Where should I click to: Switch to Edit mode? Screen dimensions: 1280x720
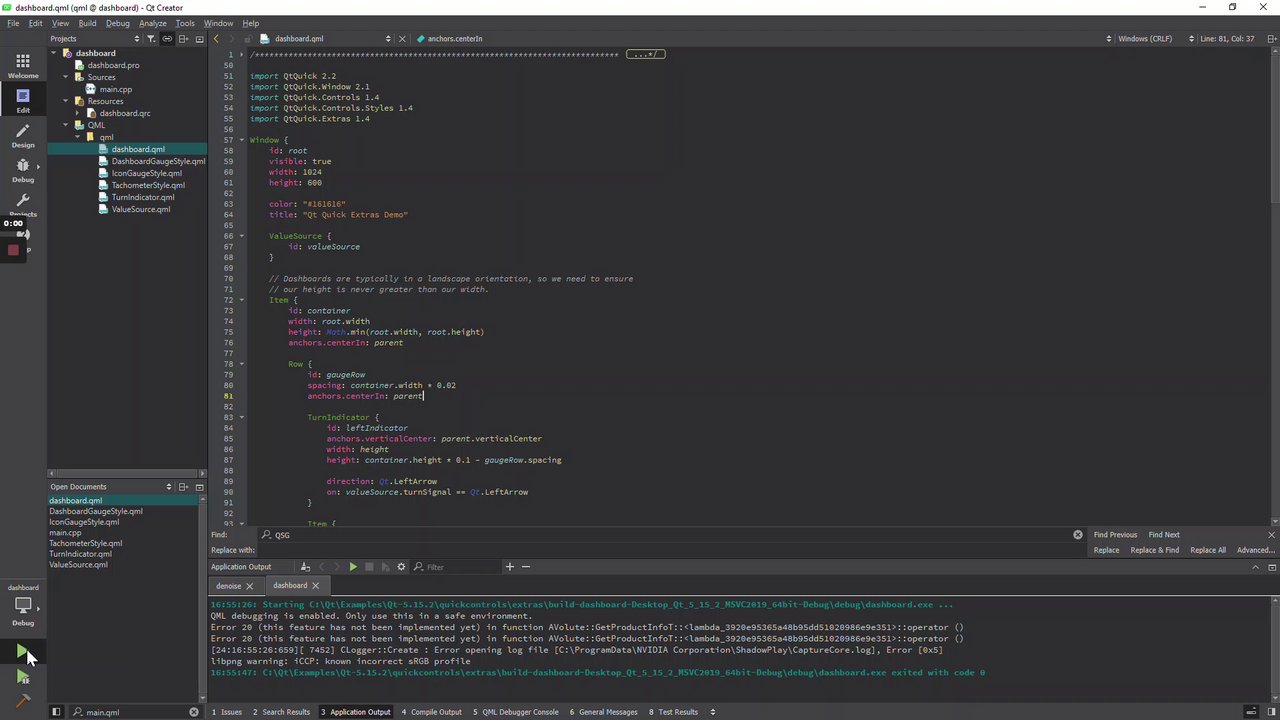point(23,100)
